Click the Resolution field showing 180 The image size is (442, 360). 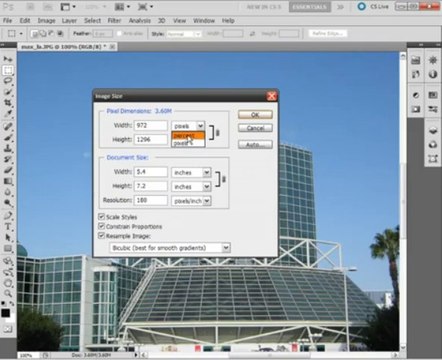tap(151, 200)
